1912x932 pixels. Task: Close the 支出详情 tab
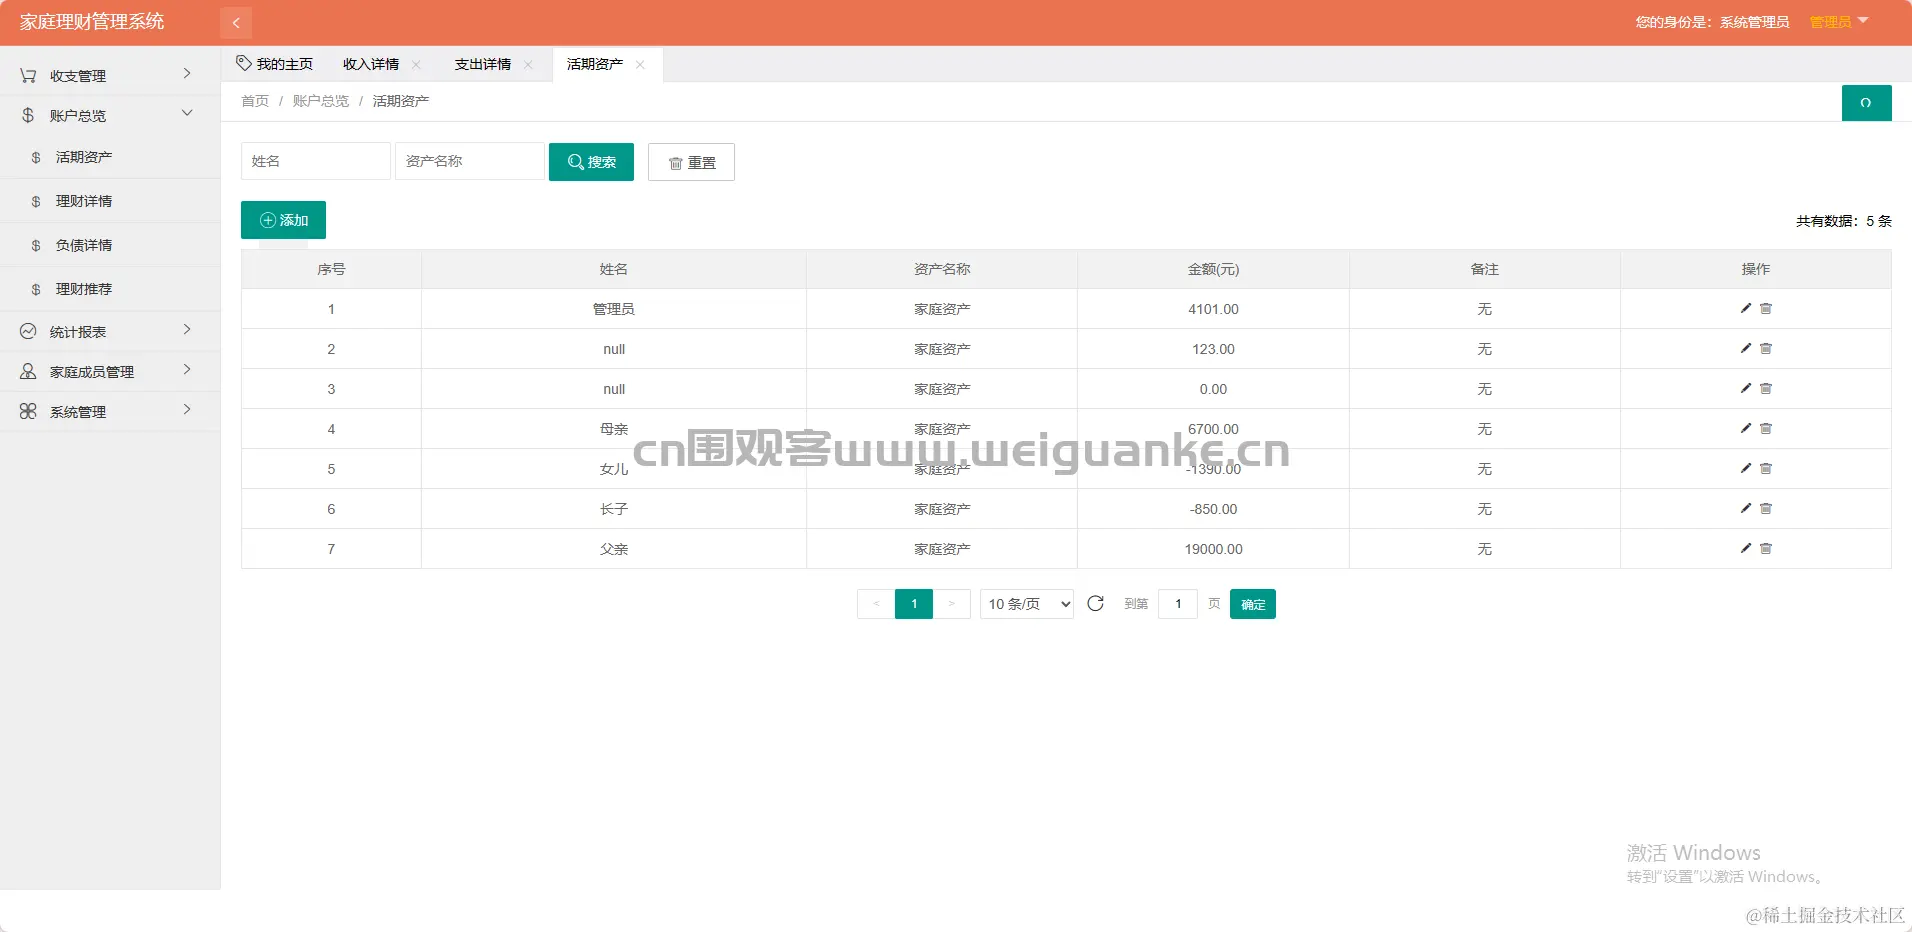tap(528, 64)
